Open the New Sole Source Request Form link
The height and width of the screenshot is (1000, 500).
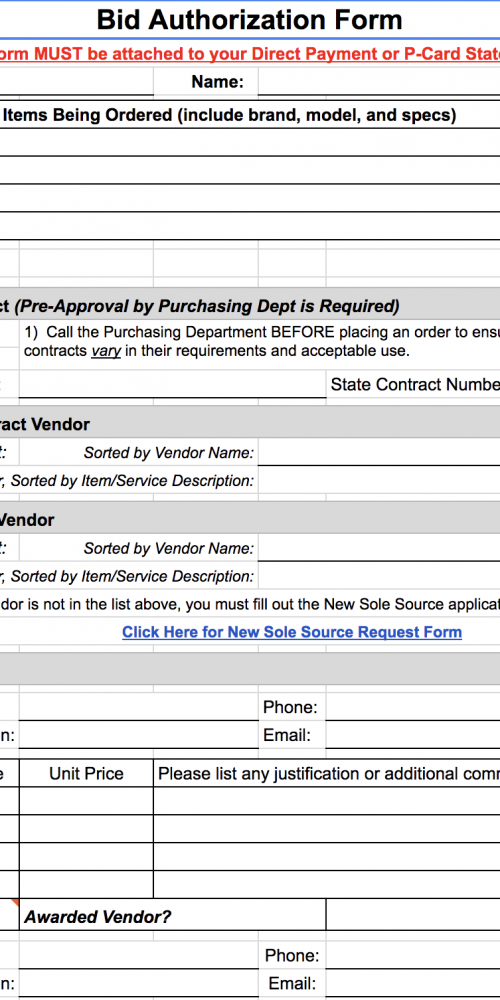(x=291, y=632)
